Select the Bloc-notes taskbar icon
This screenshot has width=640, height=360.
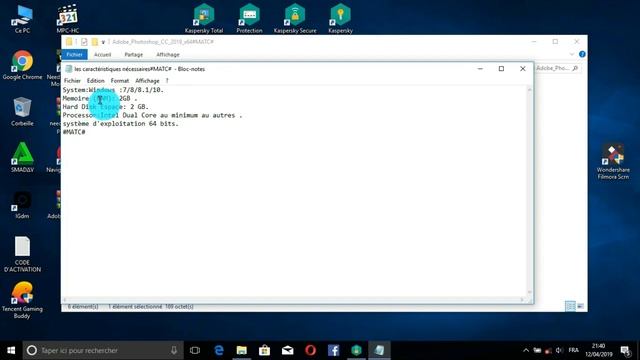coord(379,350)
